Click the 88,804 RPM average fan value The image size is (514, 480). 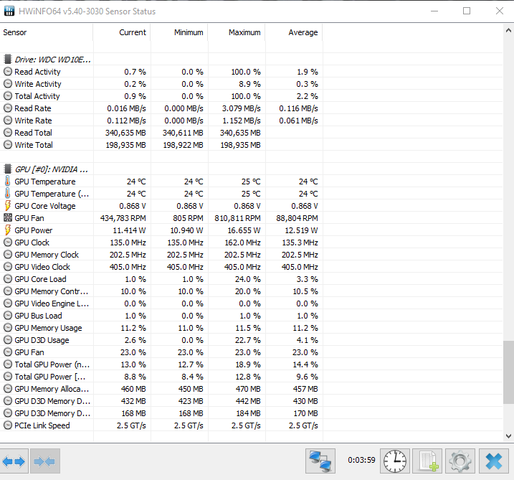pyautogui.click(x=297, y=218)
